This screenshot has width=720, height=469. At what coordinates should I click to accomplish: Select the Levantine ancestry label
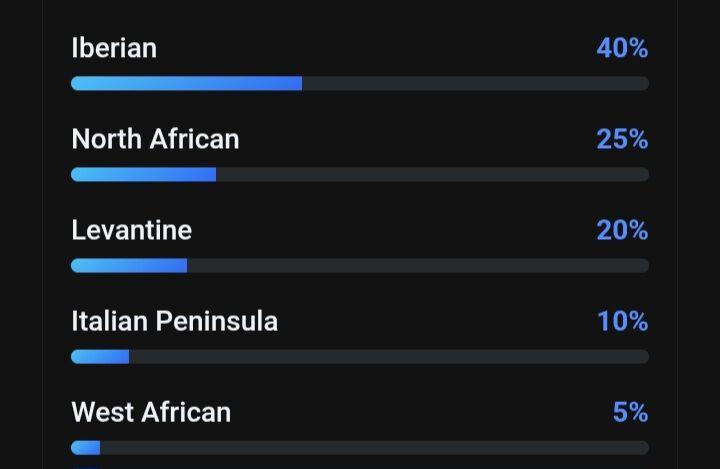click(131, 230)
